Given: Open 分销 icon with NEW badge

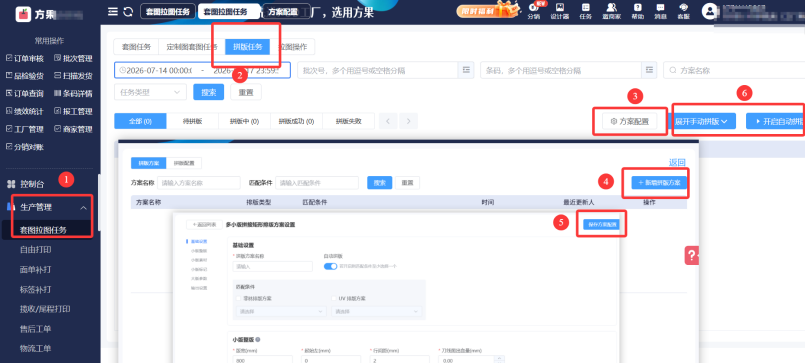Looking at the screenshot, I should 534,11.
